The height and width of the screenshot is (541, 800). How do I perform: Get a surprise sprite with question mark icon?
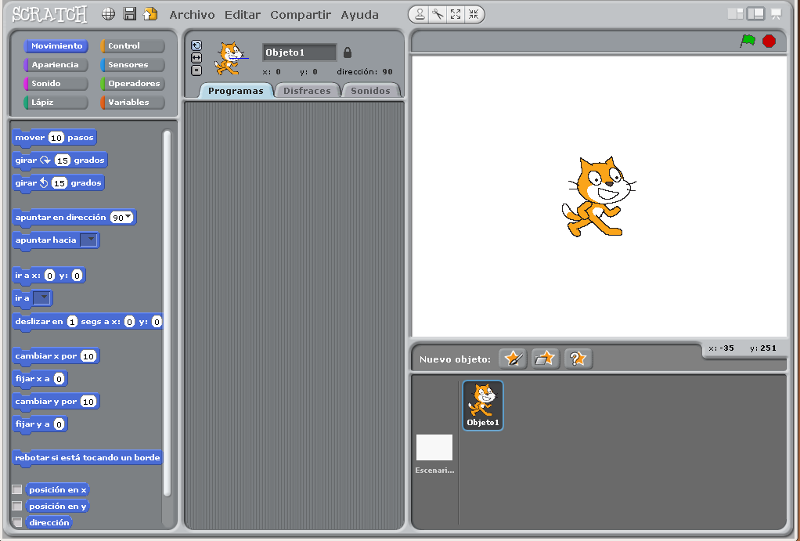577,358
